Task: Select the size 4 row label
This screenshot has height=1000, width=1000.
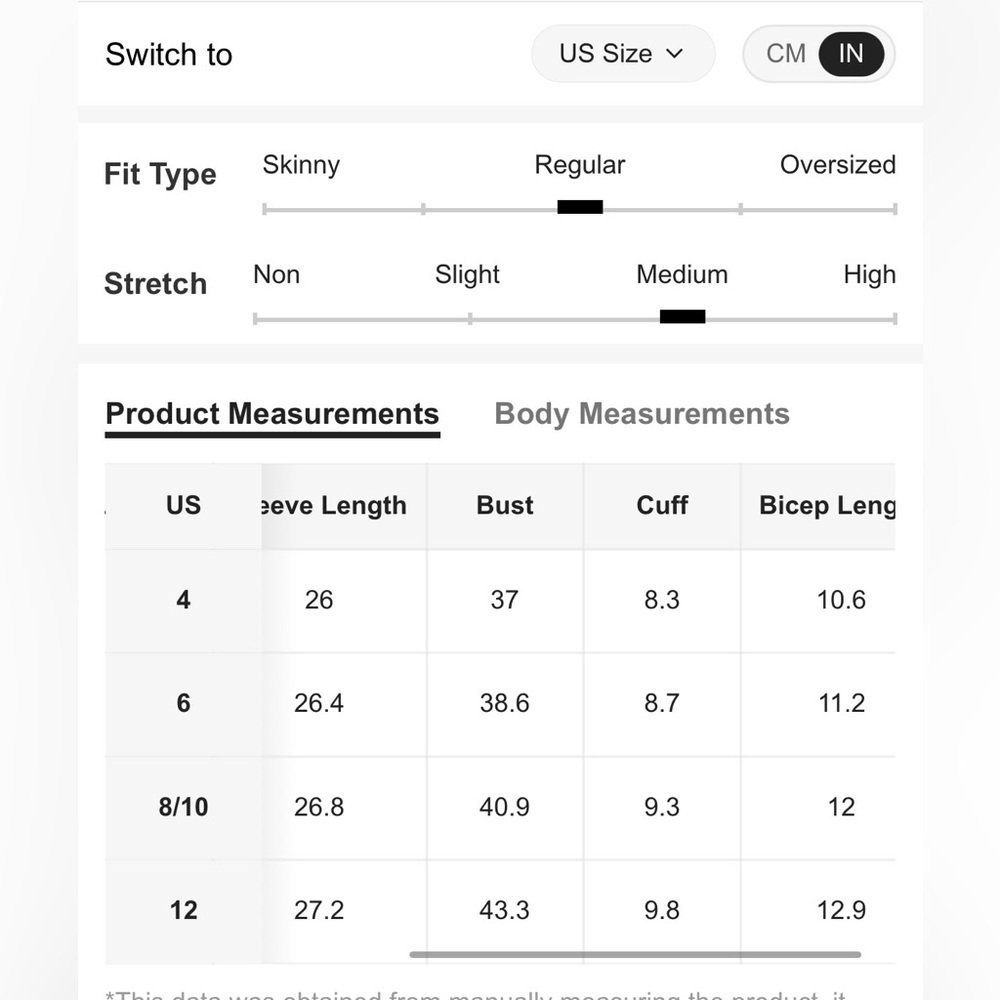Action: pyautogui.click(x=183, y=600)
